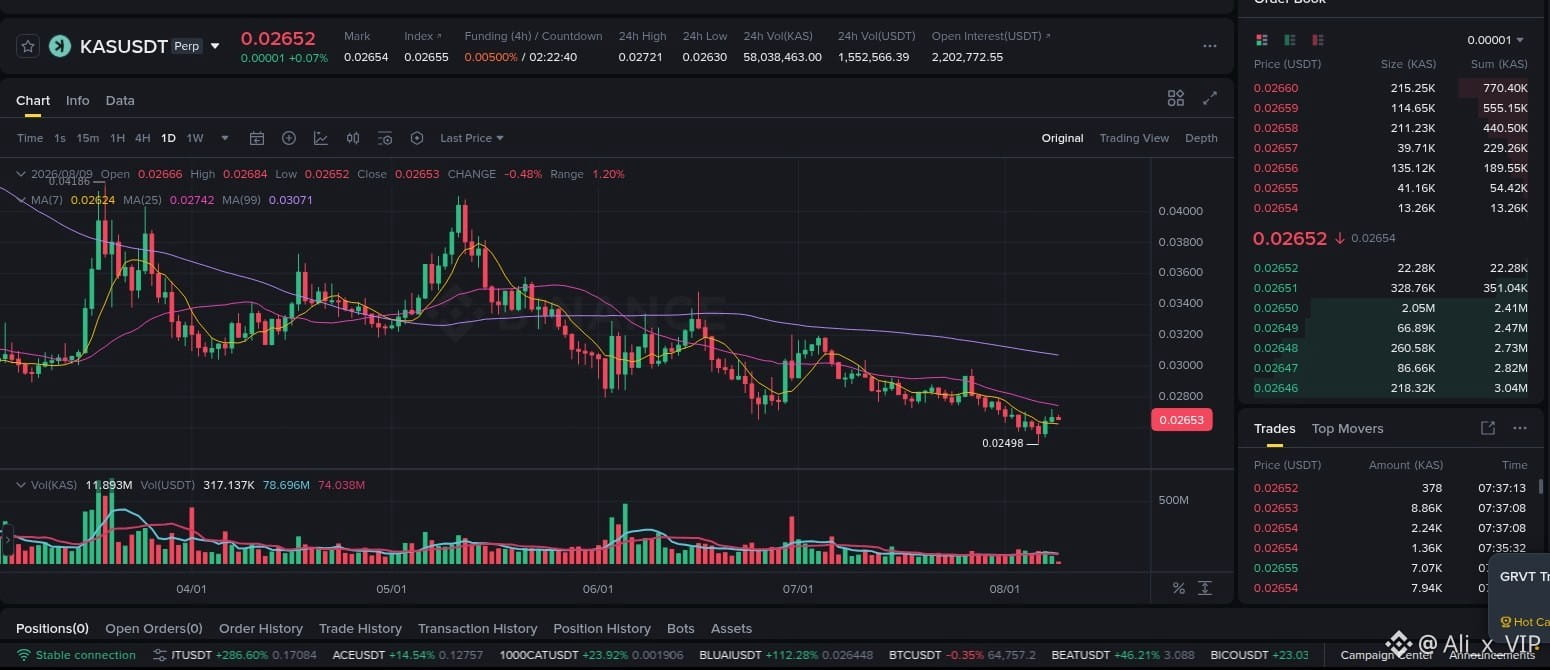The width and height of the screenshot is (1550, 670).
Task: Show asks-only order book view
Action: pos(1318,40)
